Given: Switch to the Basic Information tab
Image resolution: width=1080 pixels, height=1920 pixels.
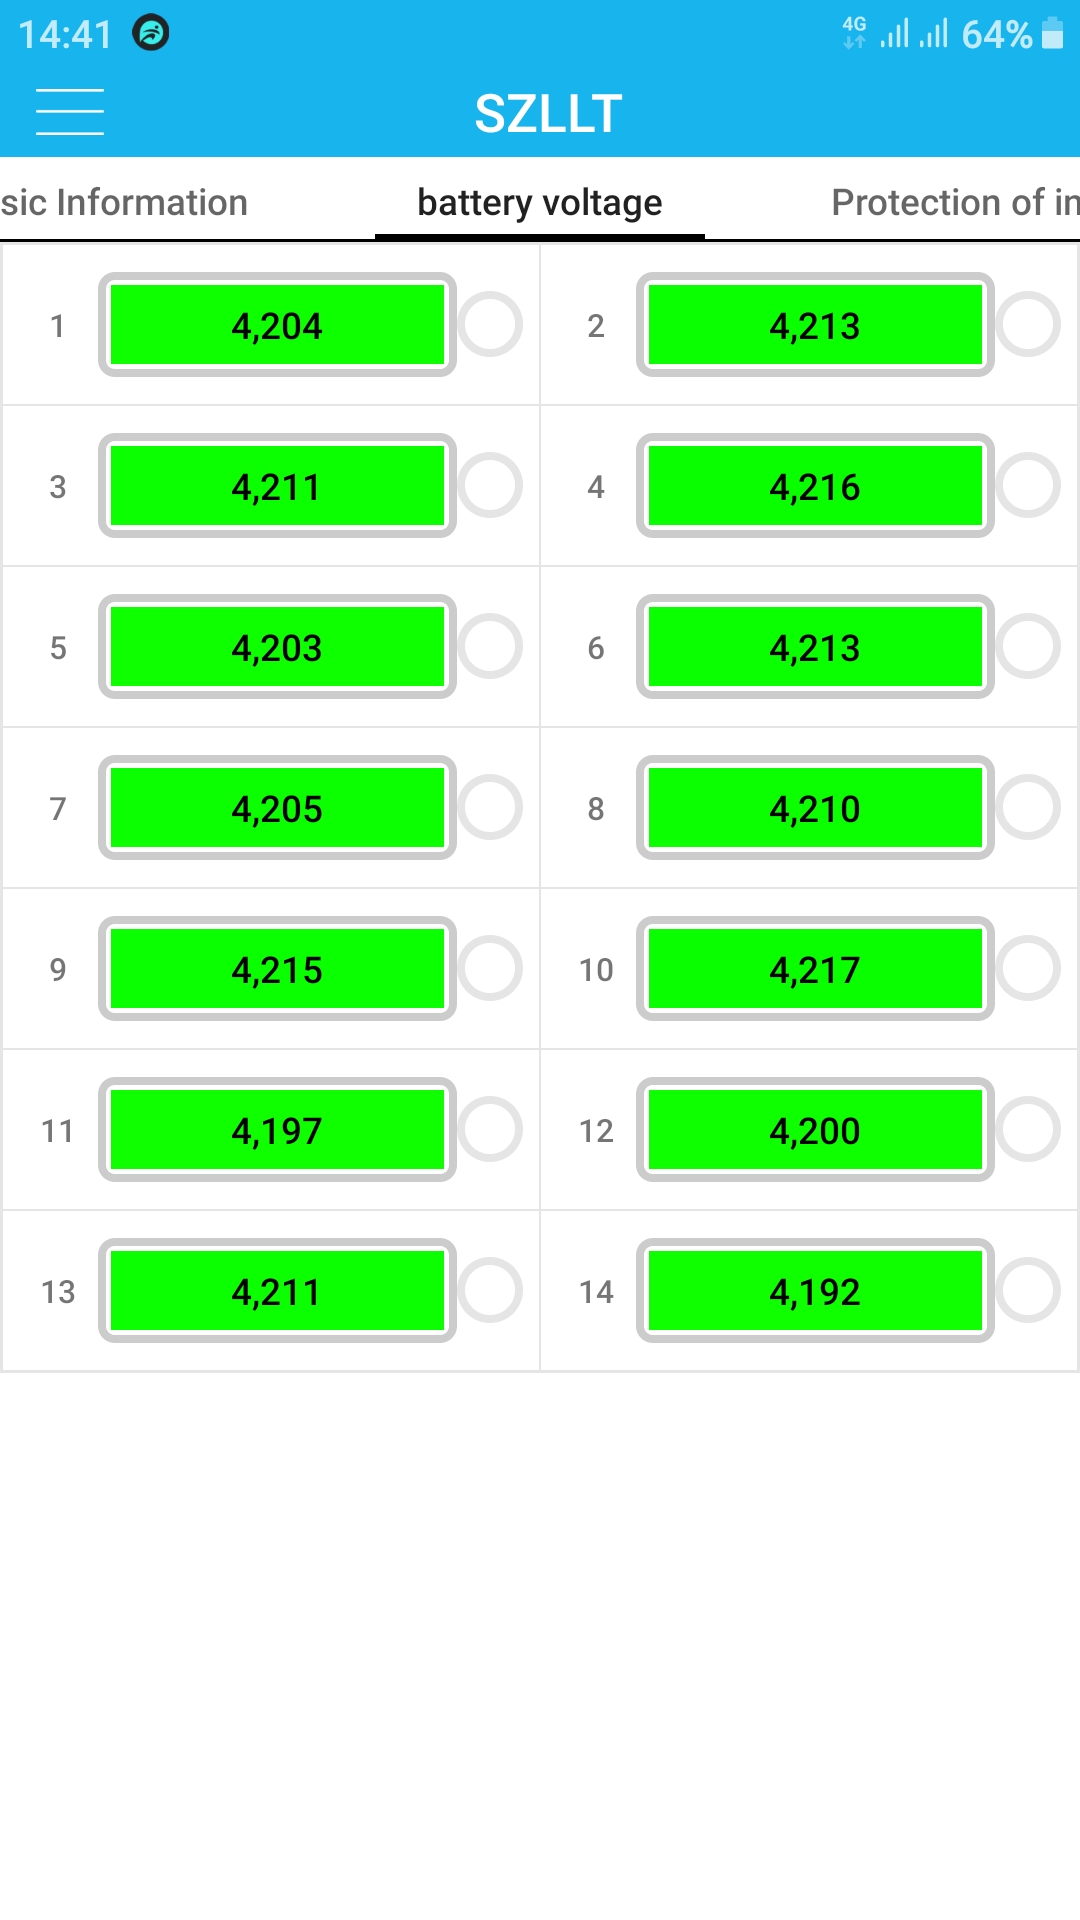Looking at the screenshot, I should coord(124,202).
